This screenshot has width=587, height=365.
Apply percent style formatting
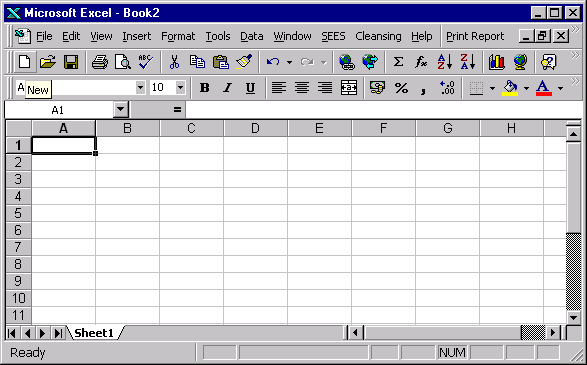[x=401, y=88]
